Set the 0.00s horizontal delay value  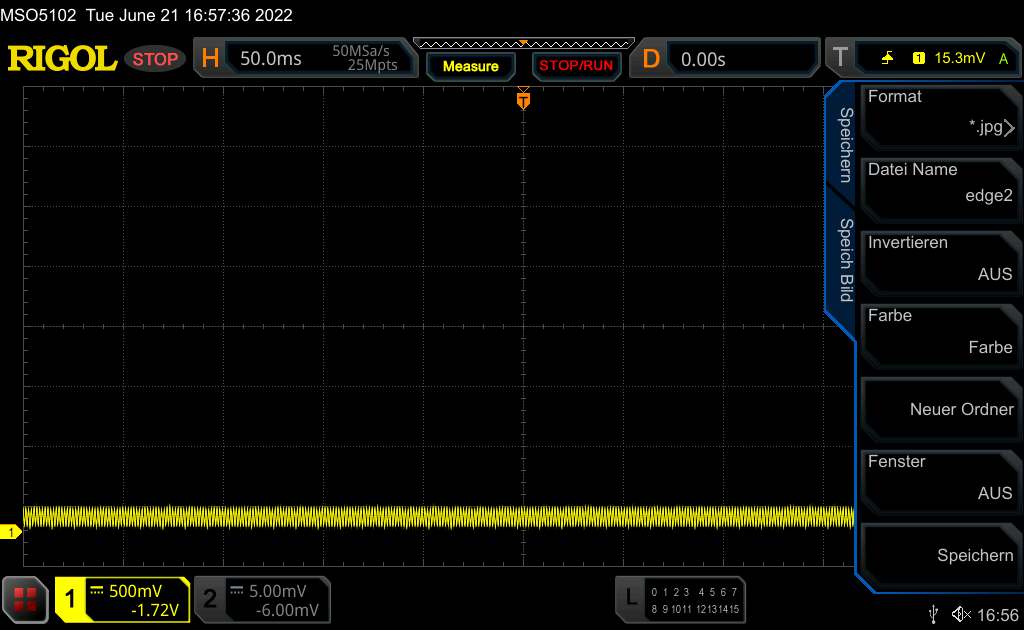(703, 59)
